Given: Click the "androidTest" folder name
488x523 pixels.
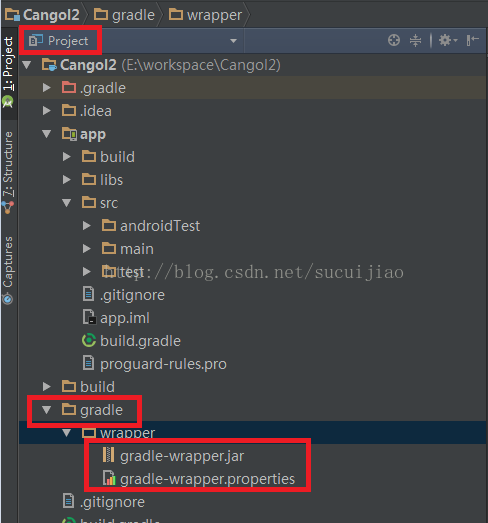Looking at the screenshot, I should pyautogui.click(x=160, y=226).
